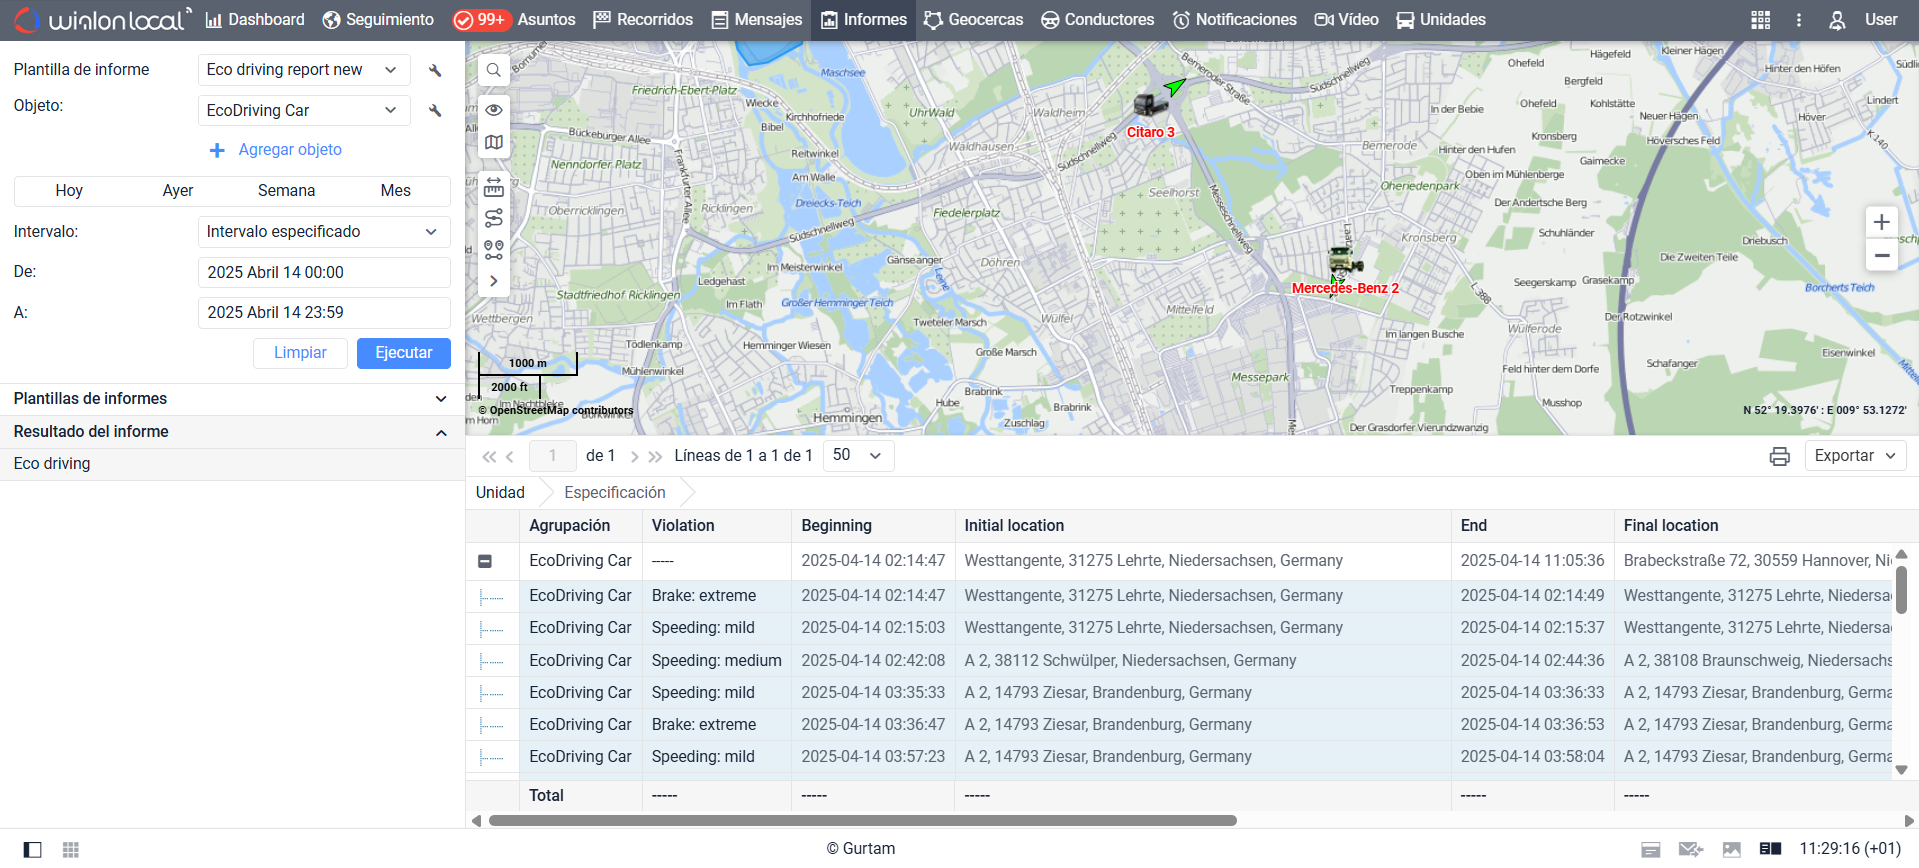This screenshot has width=1919, height=868.
Task: Click the SMS/mail exchange icon in status bar
Action: (x=1690, y=849)
